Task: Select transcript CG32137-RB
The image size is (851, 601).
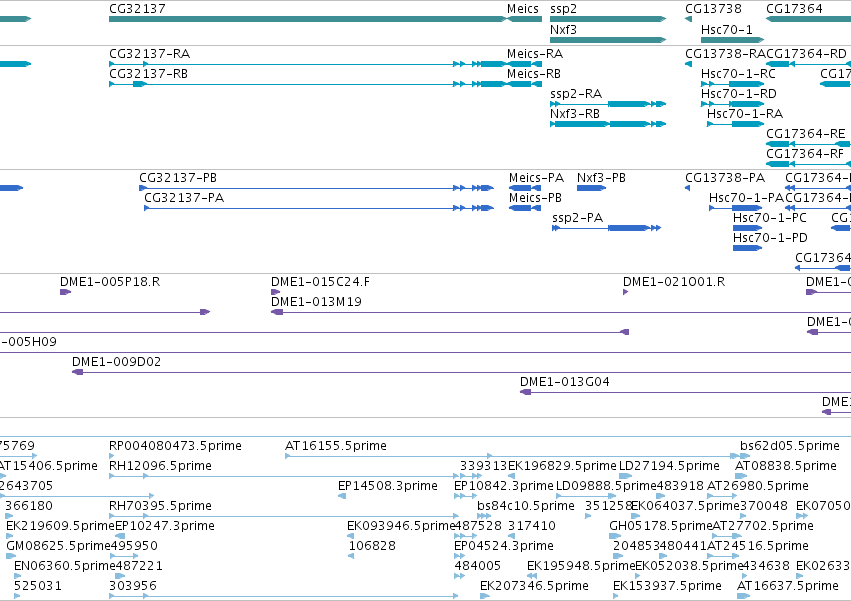Action: [148, 73]
